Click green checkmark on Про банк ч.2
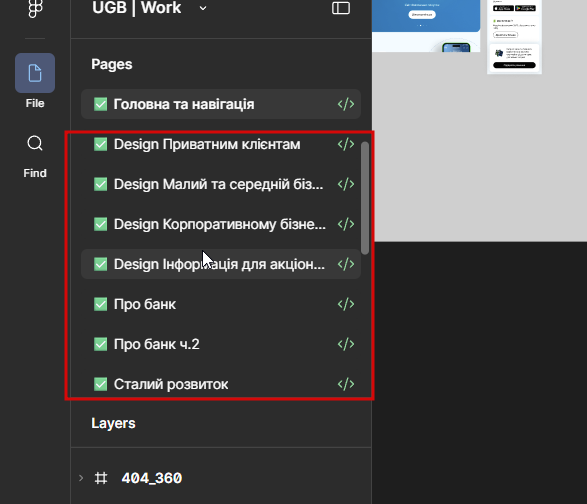Screen dimensions: 587x504 click(x=100, y=344)
